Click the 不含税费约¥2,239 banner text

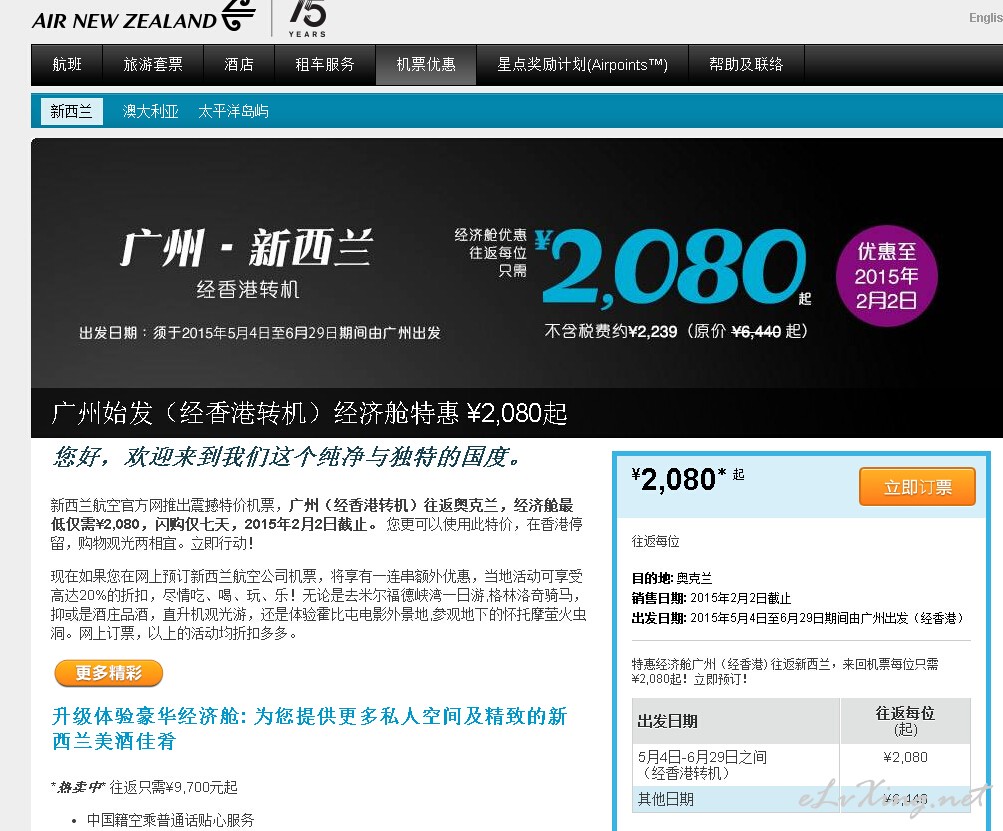pos(611,331)
